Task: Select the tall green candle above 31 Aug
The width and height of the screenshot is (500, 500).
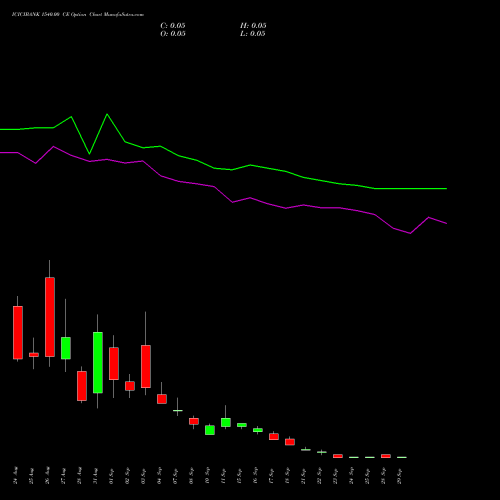Action: (x=98, y=362)
